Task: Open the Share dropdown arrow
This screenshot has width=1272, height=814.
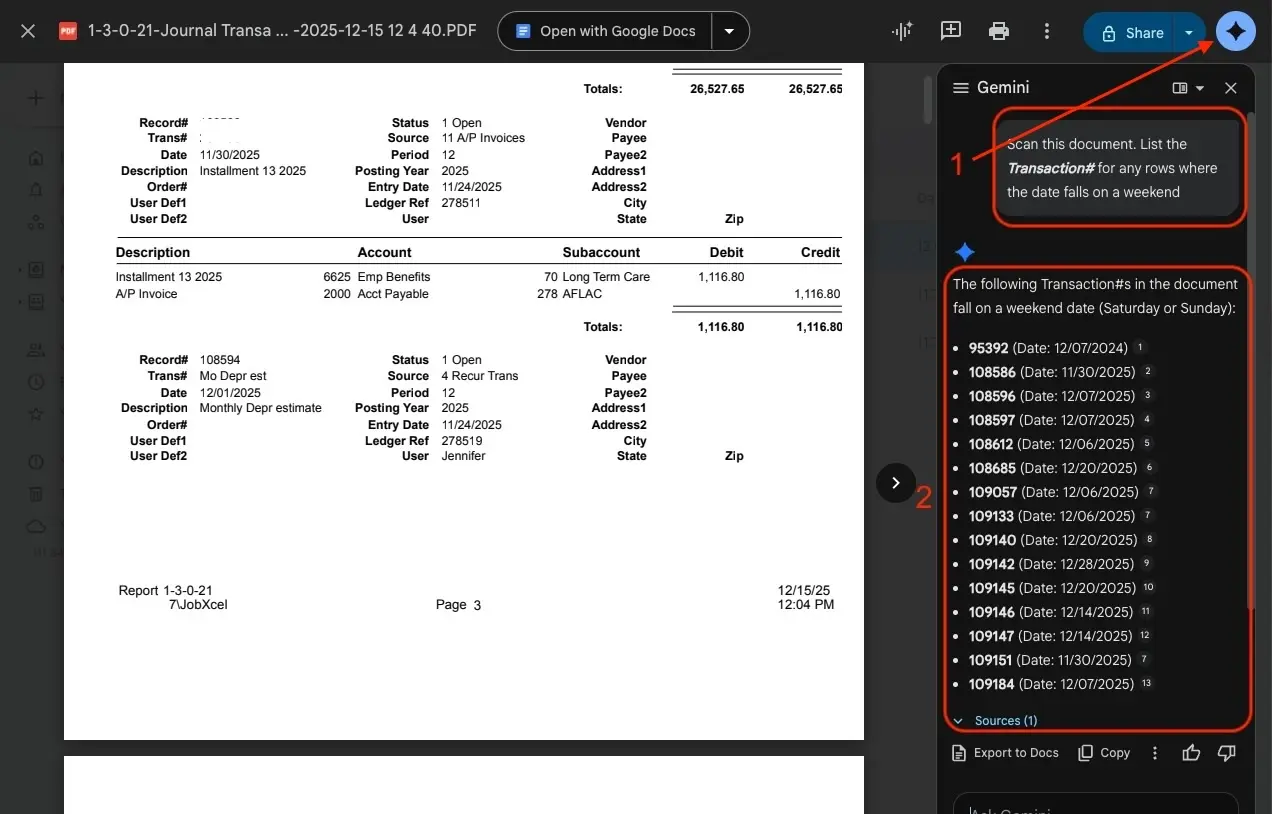Action: pyautogui.click(x=1189, y=32)
